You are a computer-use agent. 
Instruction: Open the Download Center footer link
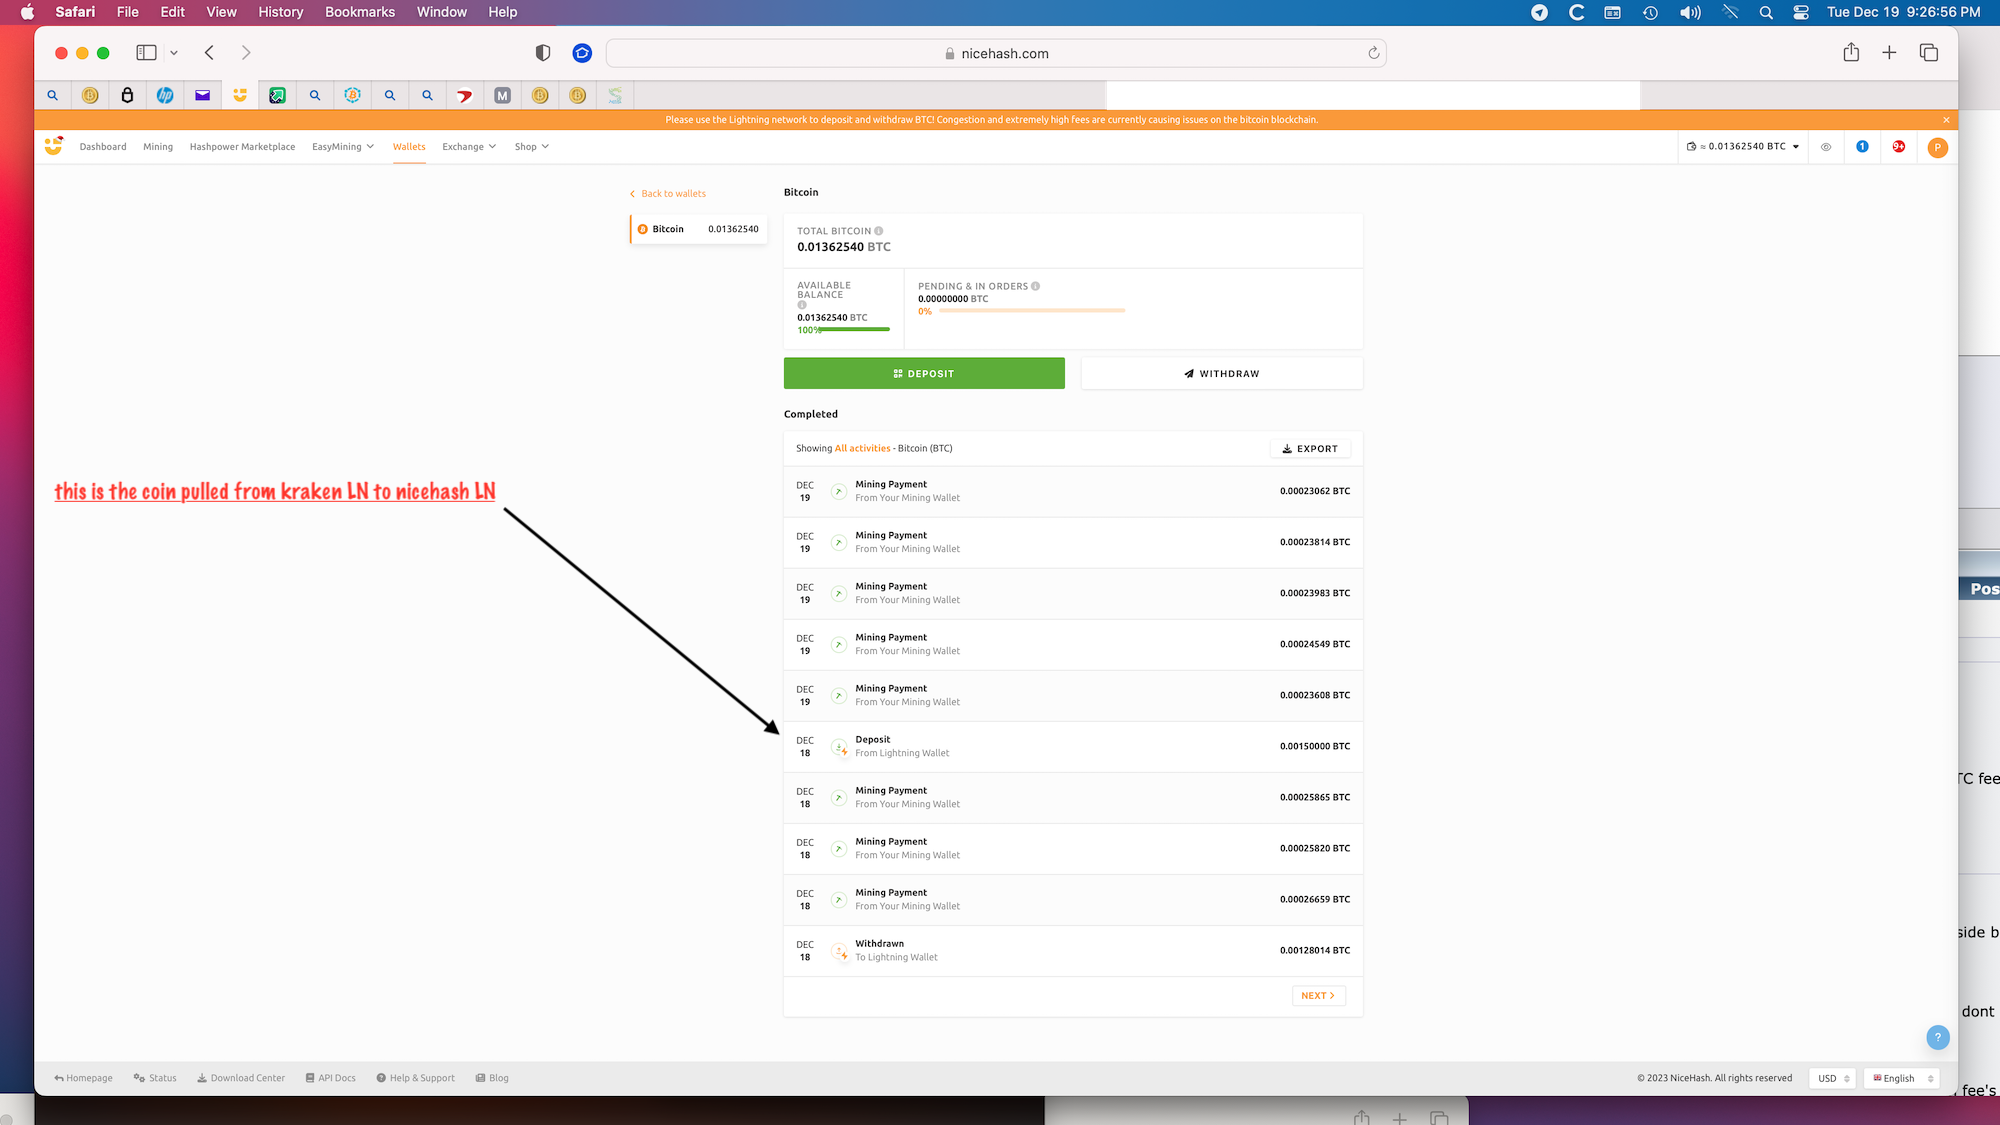[241, 1078]
